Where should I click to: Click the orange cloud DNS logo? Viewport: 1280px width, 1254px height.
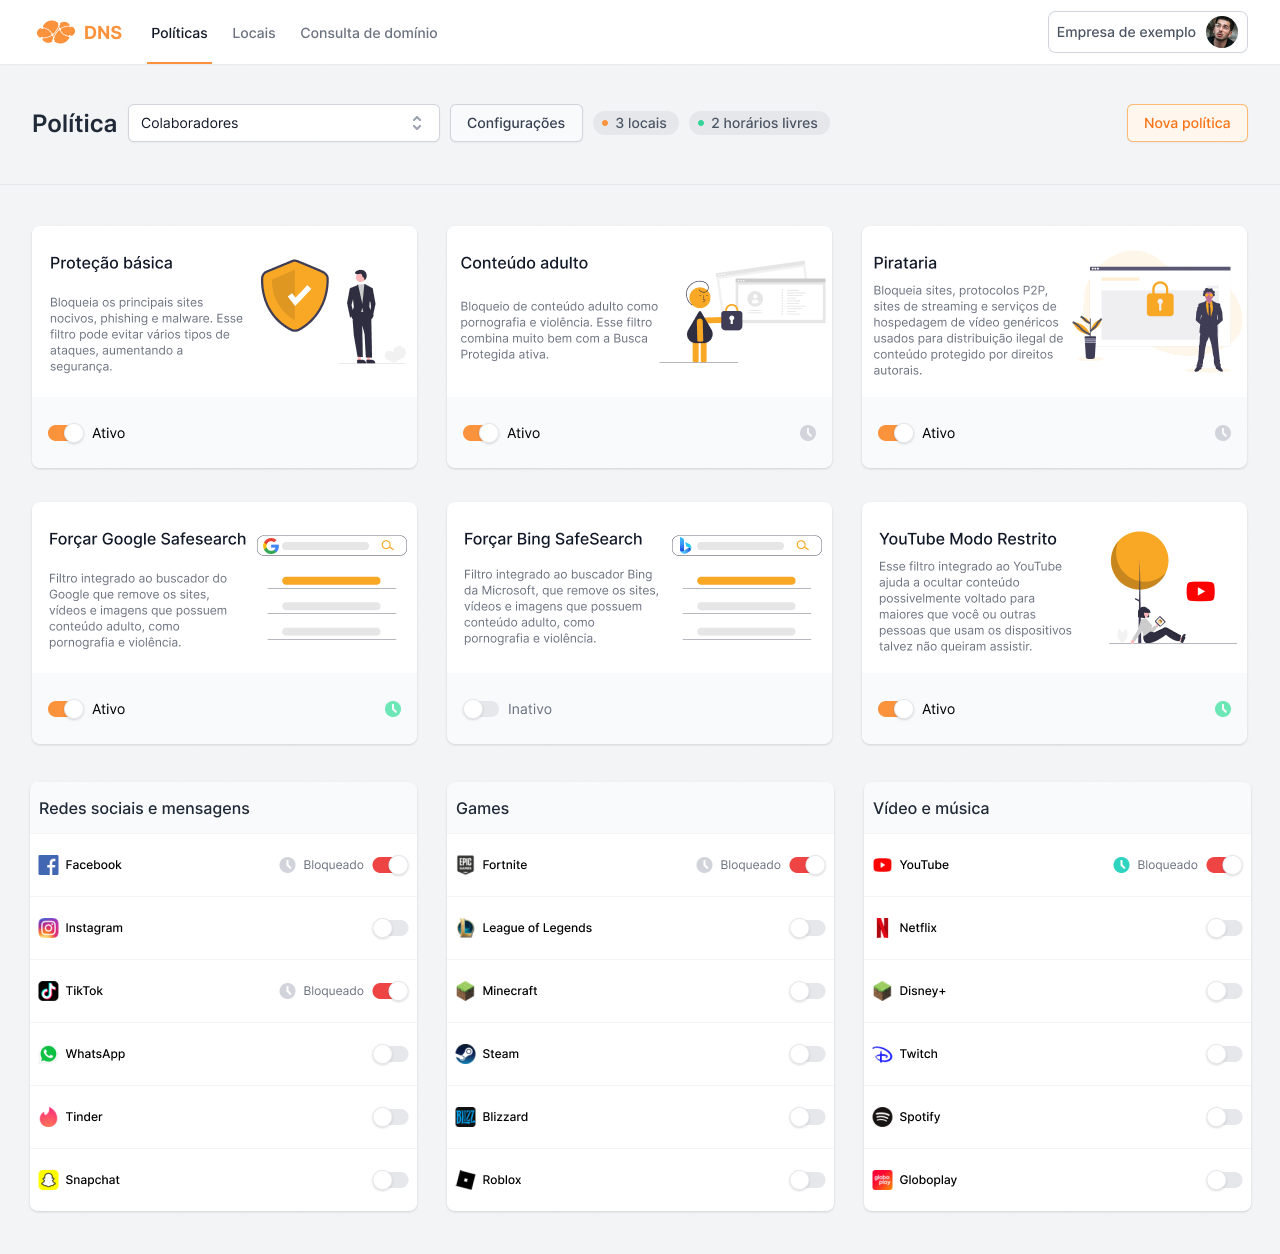(x=79, y=32)
